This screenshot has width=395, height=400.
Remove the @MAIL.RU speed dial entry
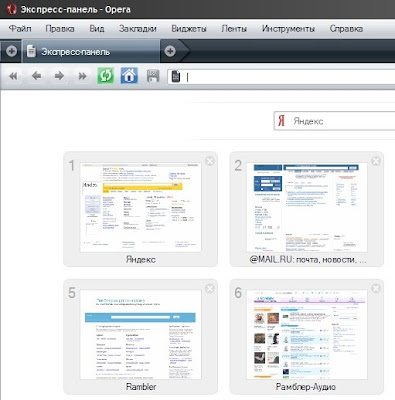376,161
